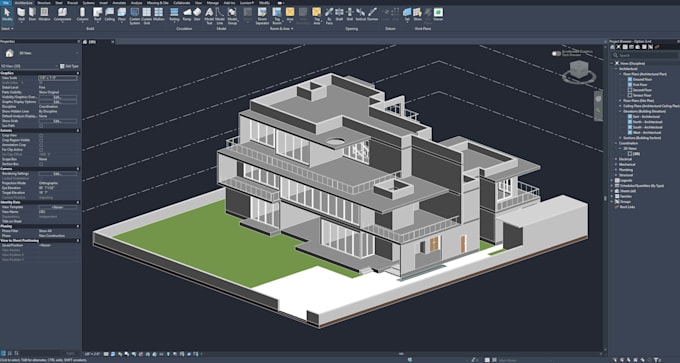The height and width of the screenshot is (363, 680).
Task: Toggle the Show work plane tool
Action: pyautogui.click(x=418, y=14)
